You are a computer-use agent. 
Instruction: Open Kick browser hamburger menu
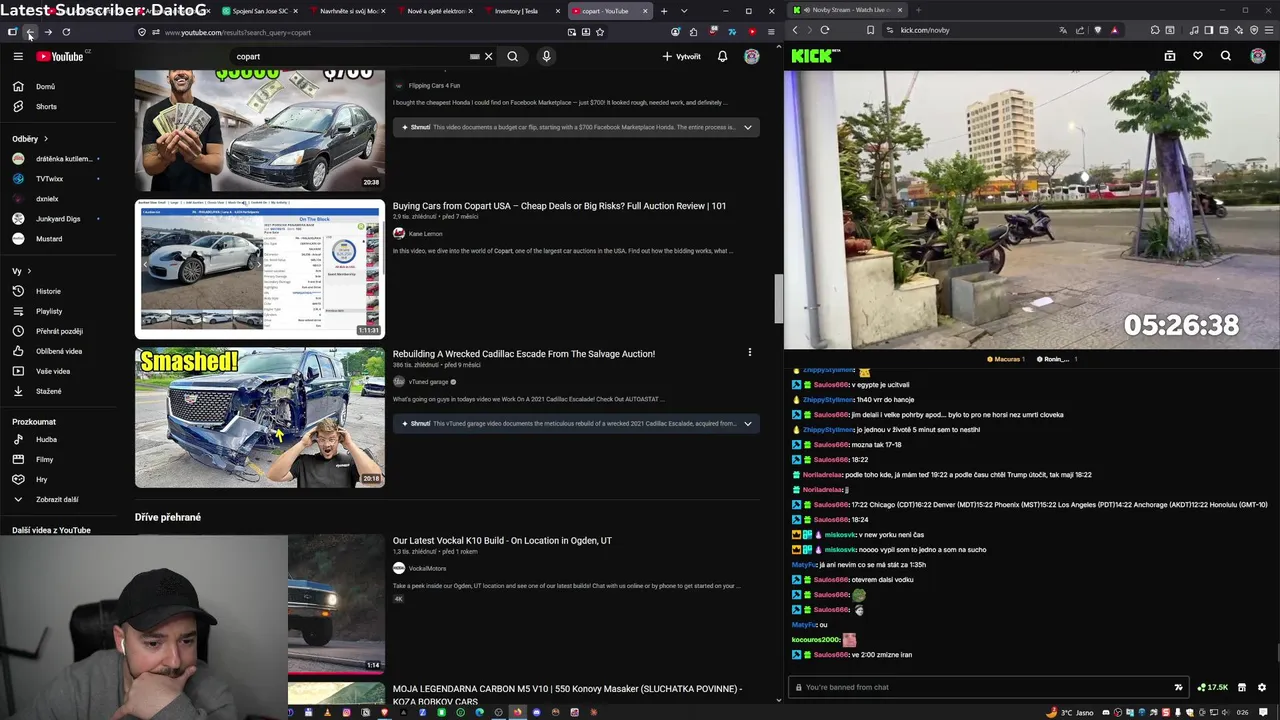pyautogui.click(x=1269, y=30)
